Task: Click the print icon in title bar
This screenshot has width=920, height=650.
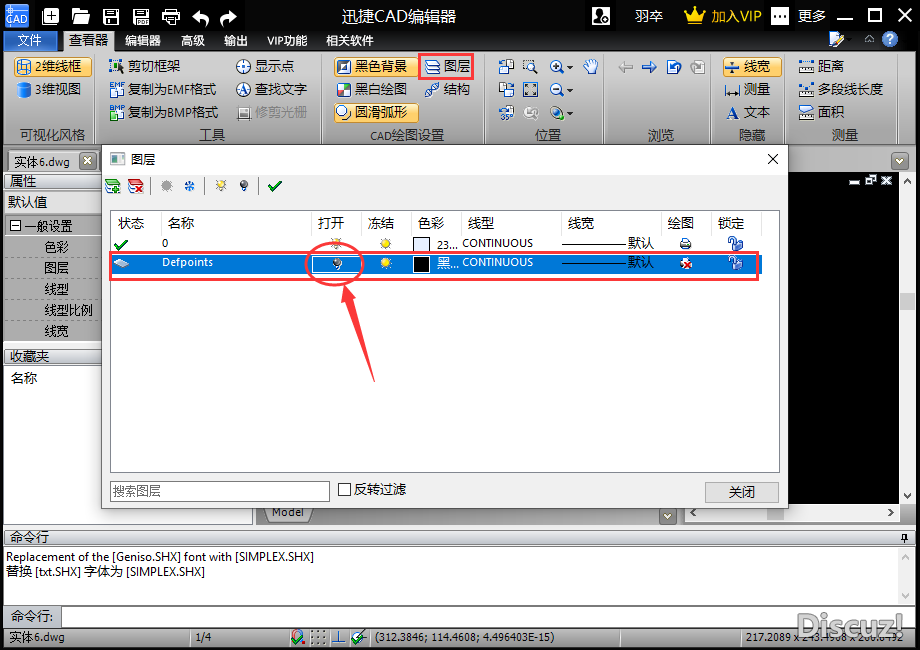Action: pyautogui.click(x=171, y=17)
